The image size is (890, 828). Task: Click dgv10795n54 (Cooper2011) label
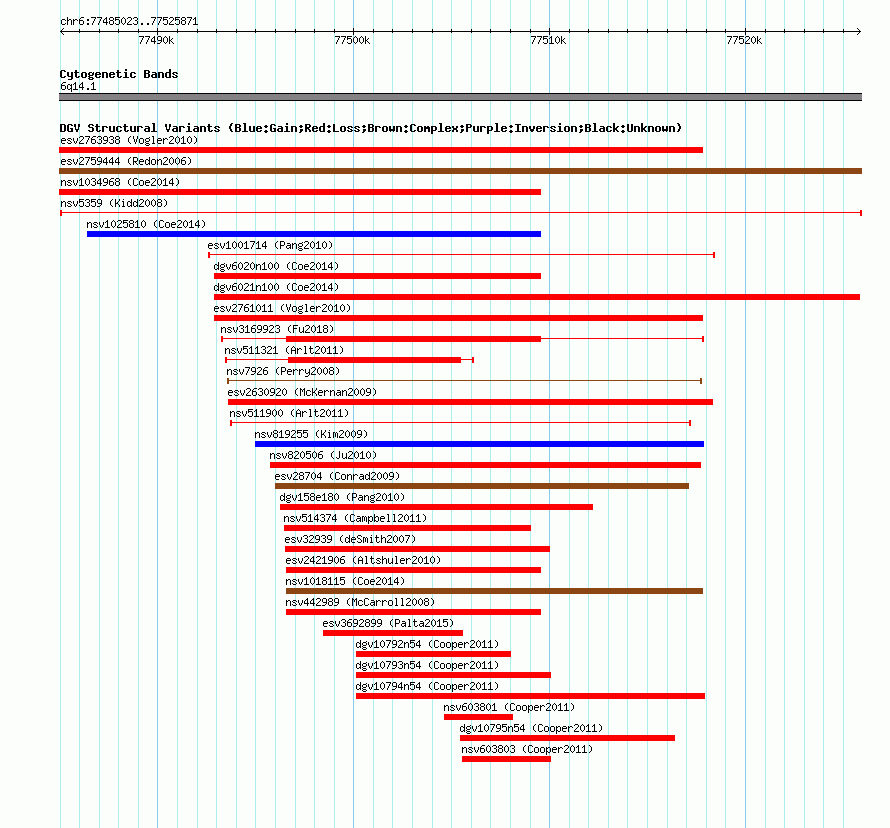tap(531, 728)
